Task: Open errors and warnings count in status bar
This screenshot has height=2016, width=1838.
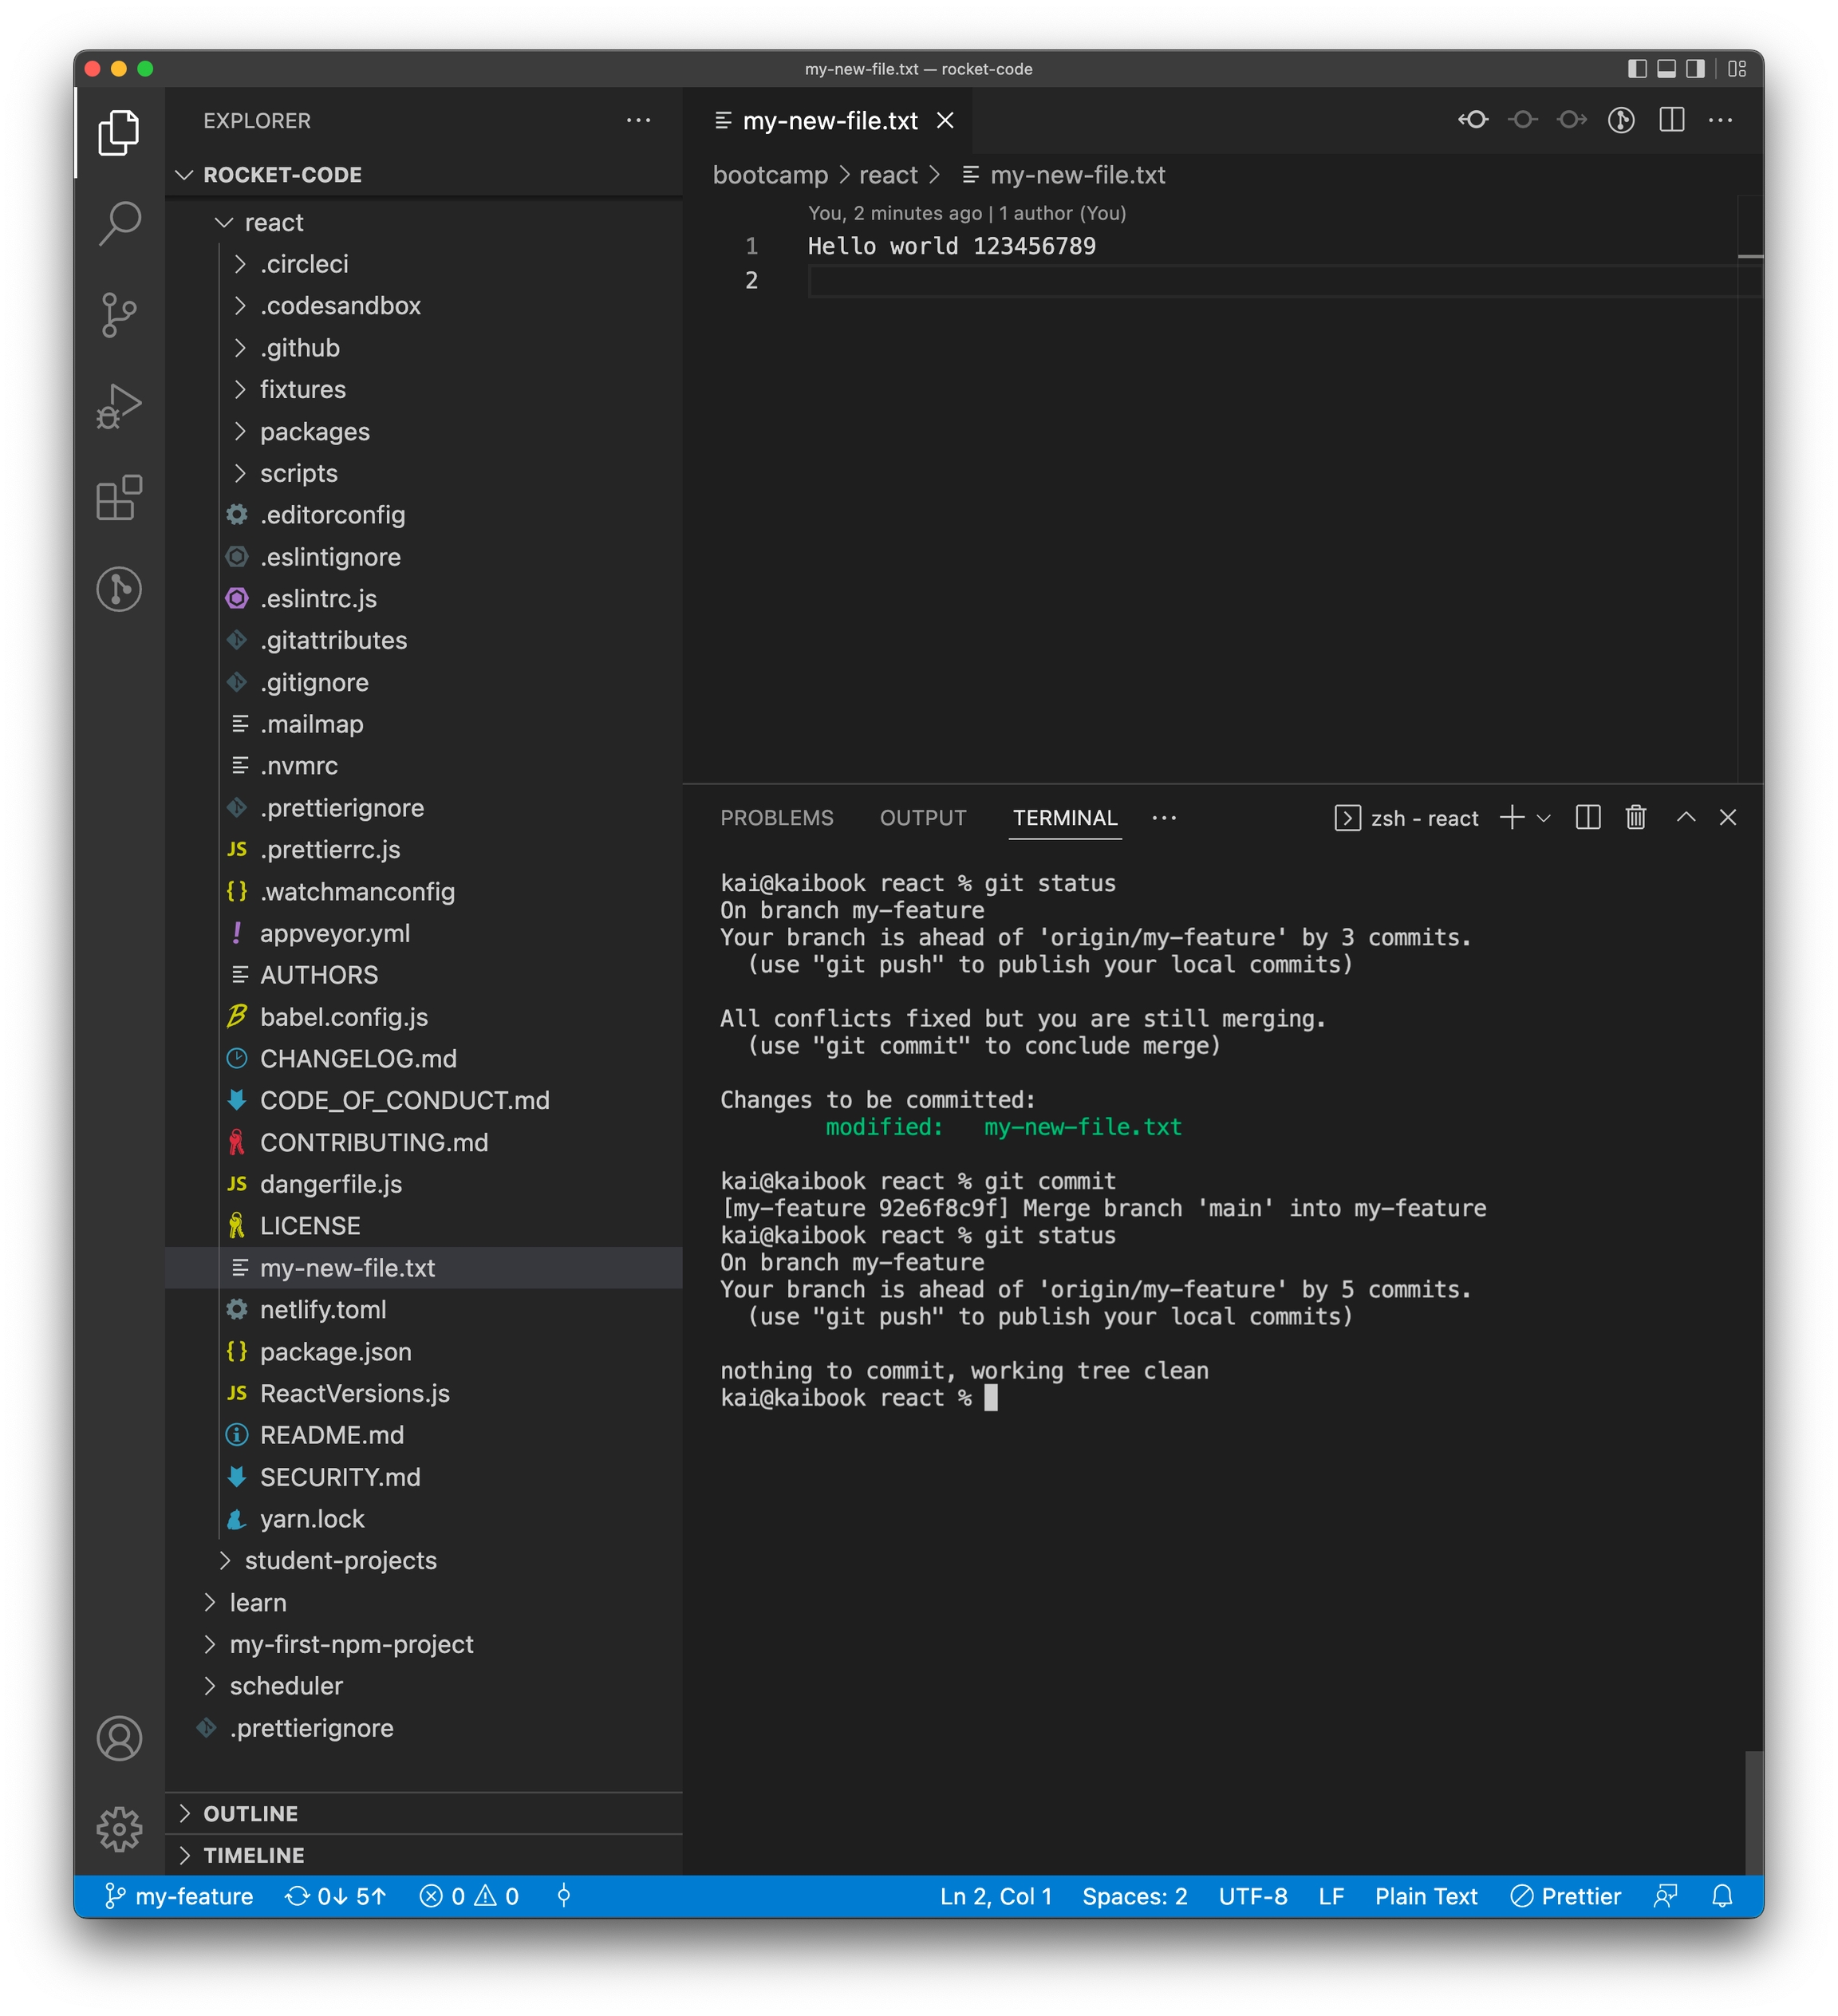Action: click(x=469, y=1897)
